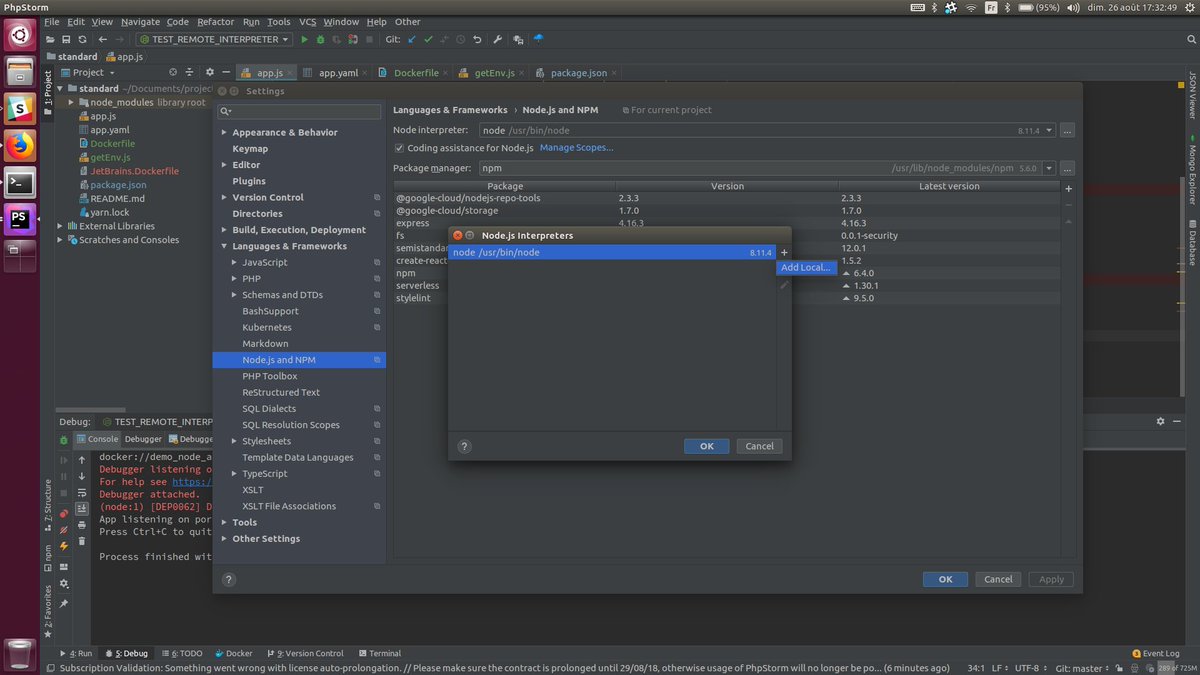This screenshot has width=1200, height=675.
Task: Open the File menu
Action: point(51,21)
